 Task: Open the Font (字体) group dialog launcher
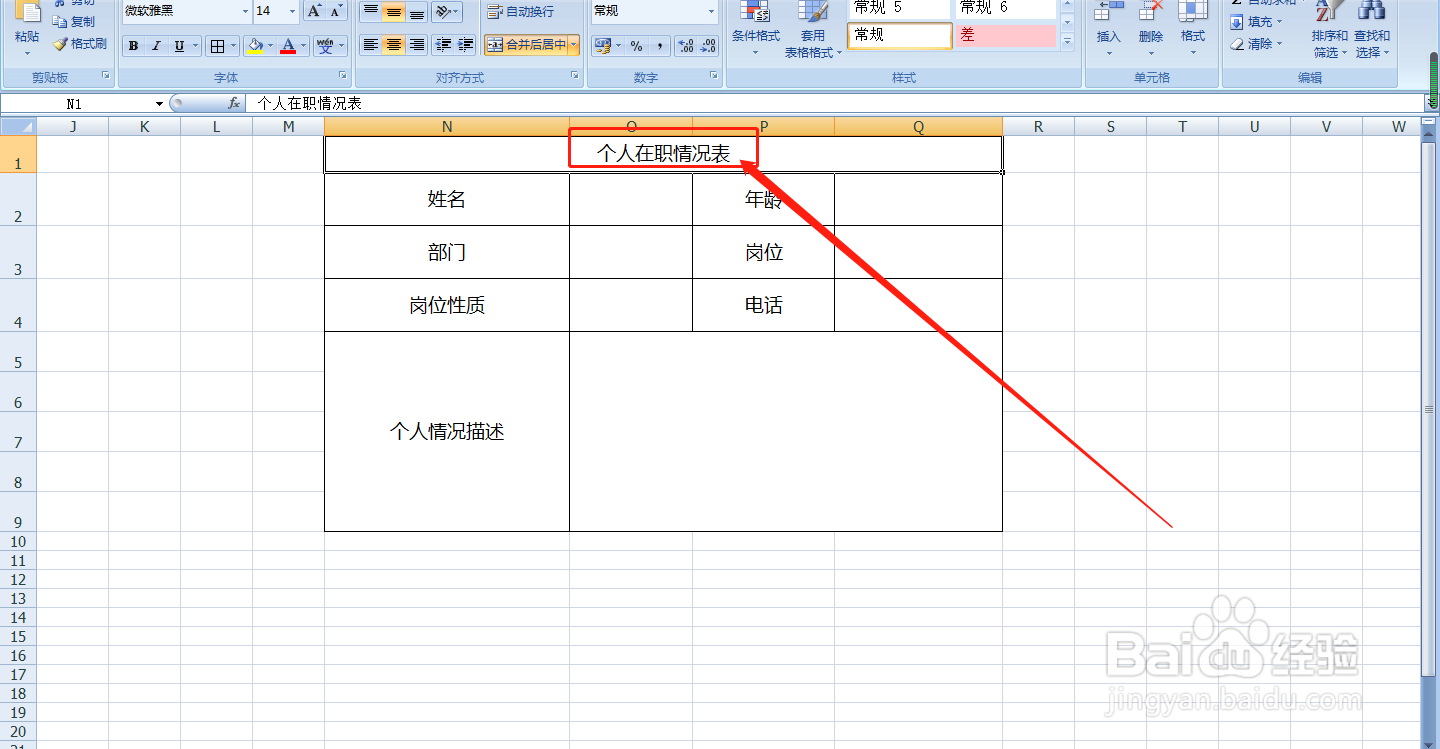(x=343, y=76)
